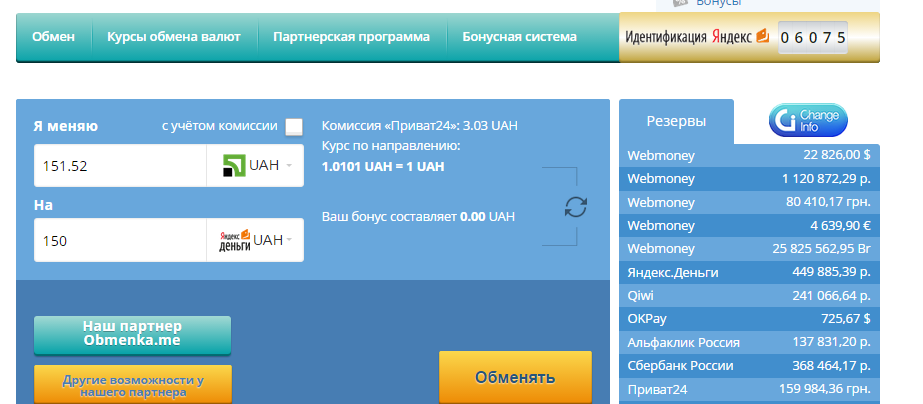Open the Обмен menu item

[x=54, y=37]
